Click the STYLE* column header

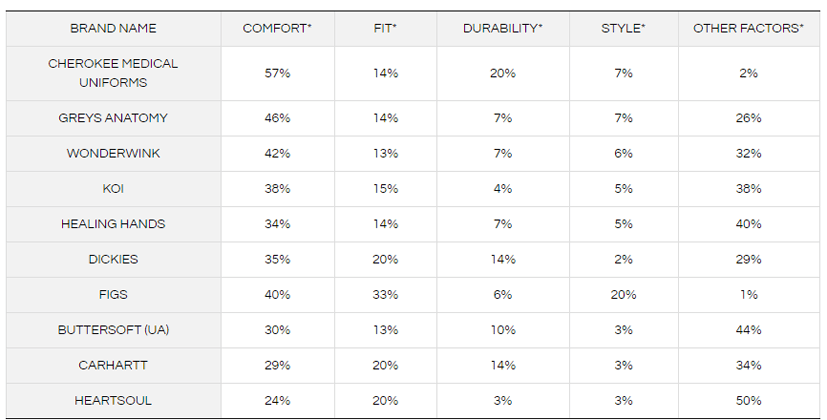623,28
